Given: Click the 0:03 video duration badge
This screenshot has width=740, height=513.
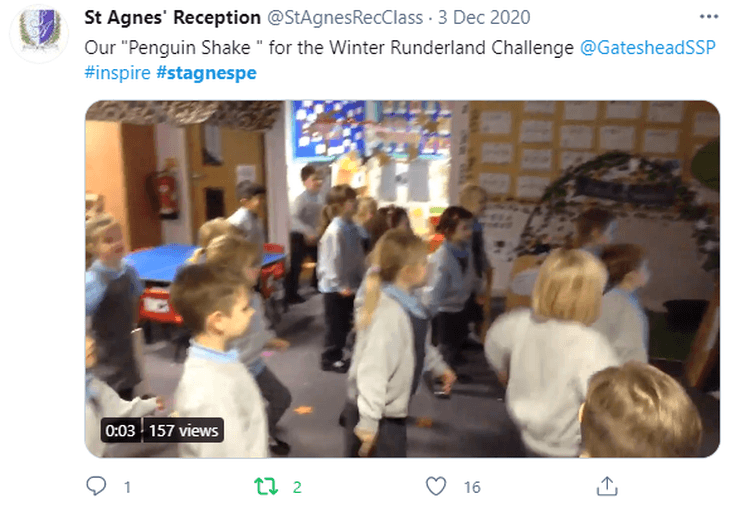Looking at the screenshot, I should [x=120, y=430].
